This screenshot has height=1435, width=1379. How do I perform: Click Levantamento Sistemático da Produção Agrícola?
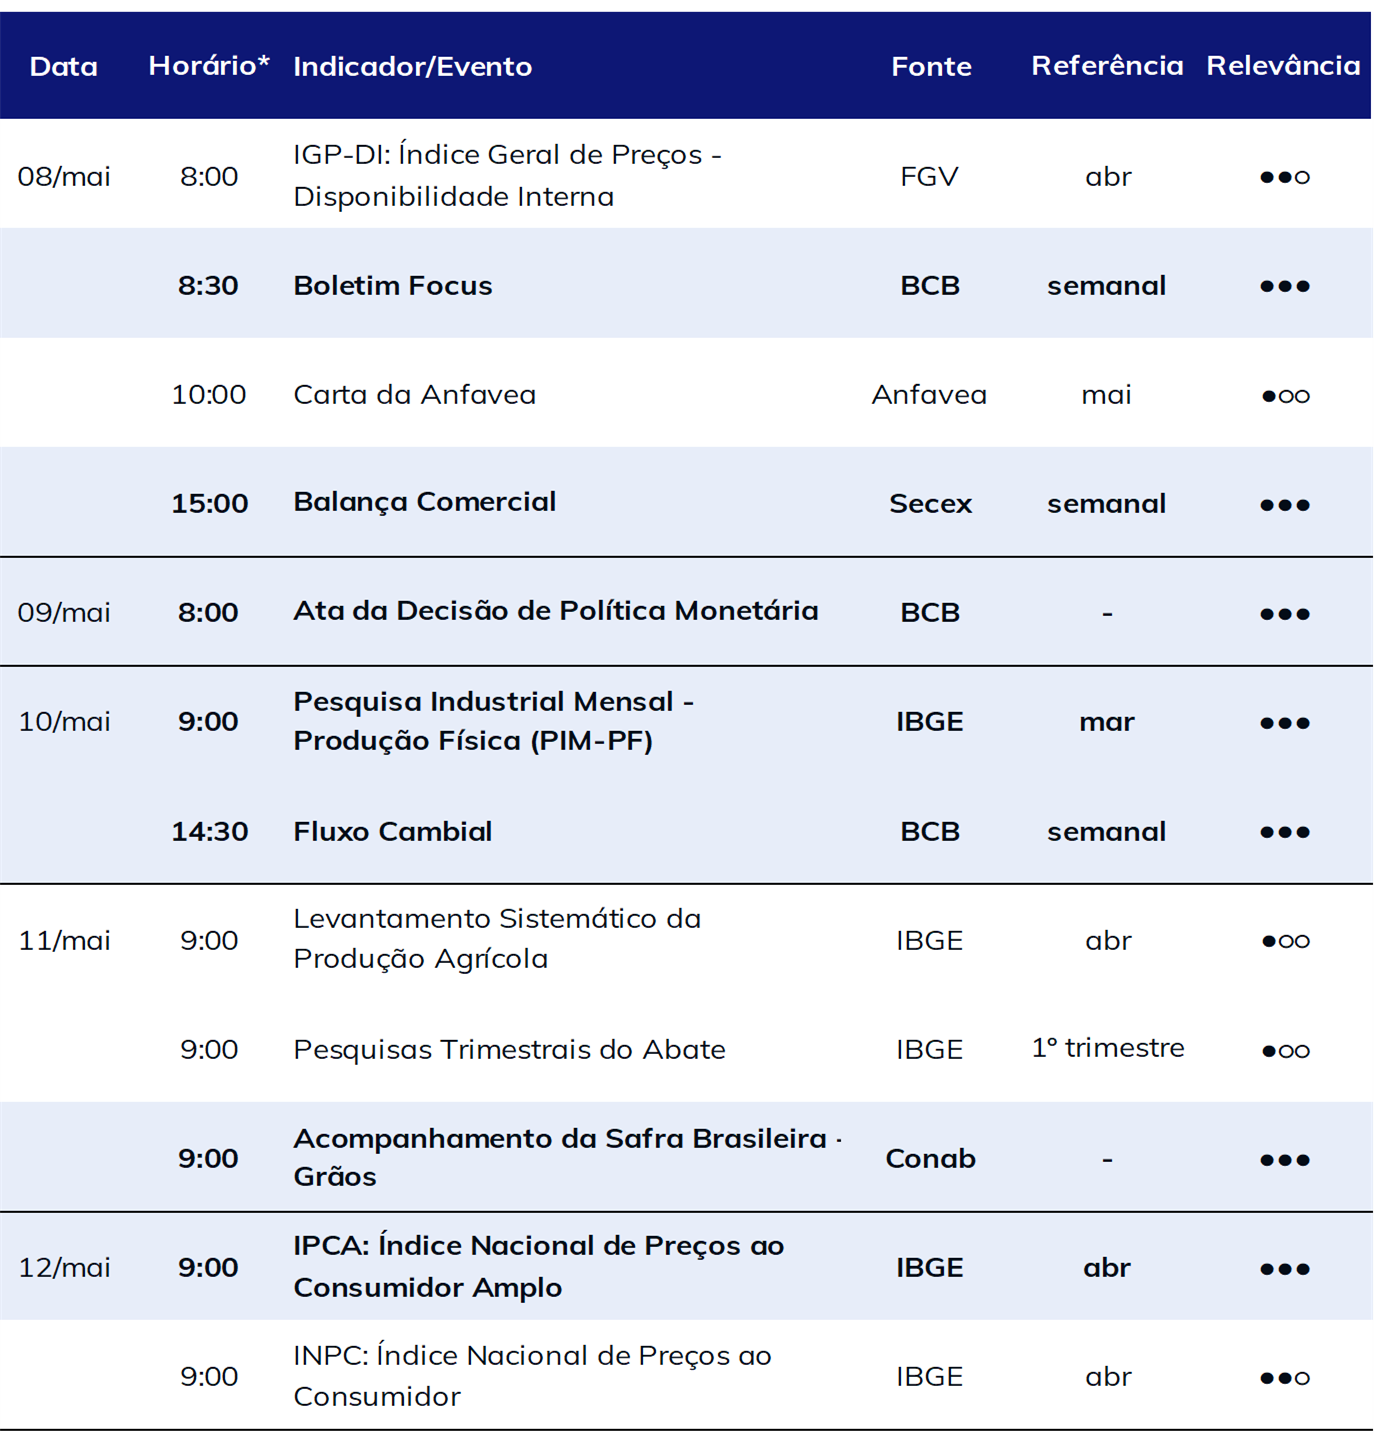[x=497, y=939]
